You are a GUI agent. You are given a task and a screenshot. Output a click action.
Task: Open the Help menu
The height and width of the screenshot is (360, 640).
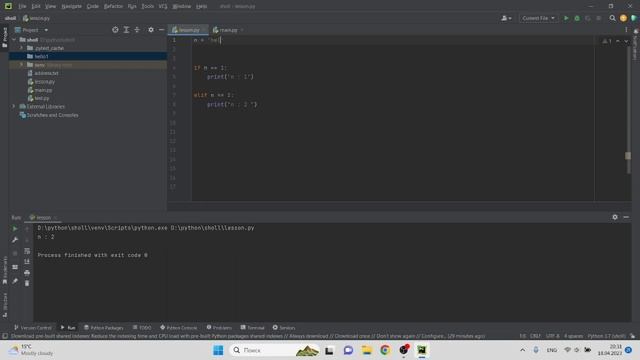[201, 6]
